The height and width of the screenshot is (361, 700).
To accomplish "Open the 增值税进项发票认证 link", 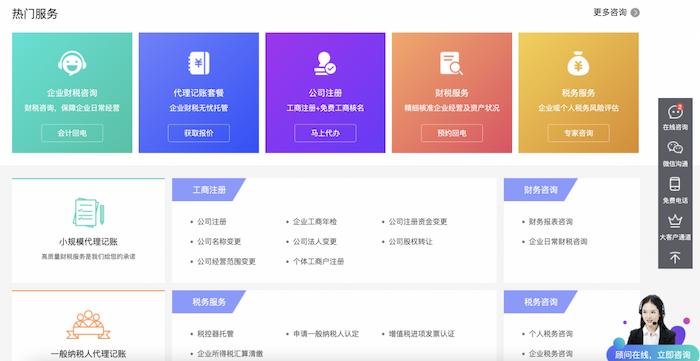I will click(x=421, y=334).
